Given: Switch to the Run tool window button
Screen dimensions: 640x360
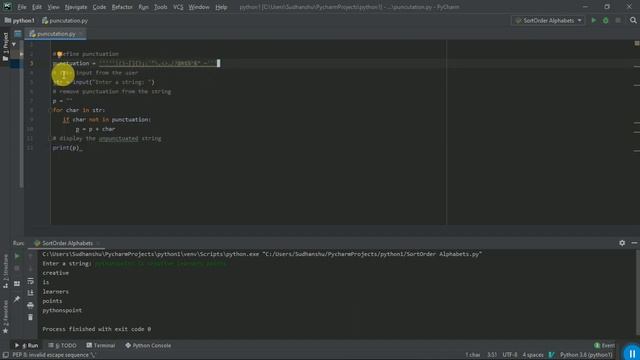Looking at the screenshot, I should pyautogui.click(x=27, y=345).
